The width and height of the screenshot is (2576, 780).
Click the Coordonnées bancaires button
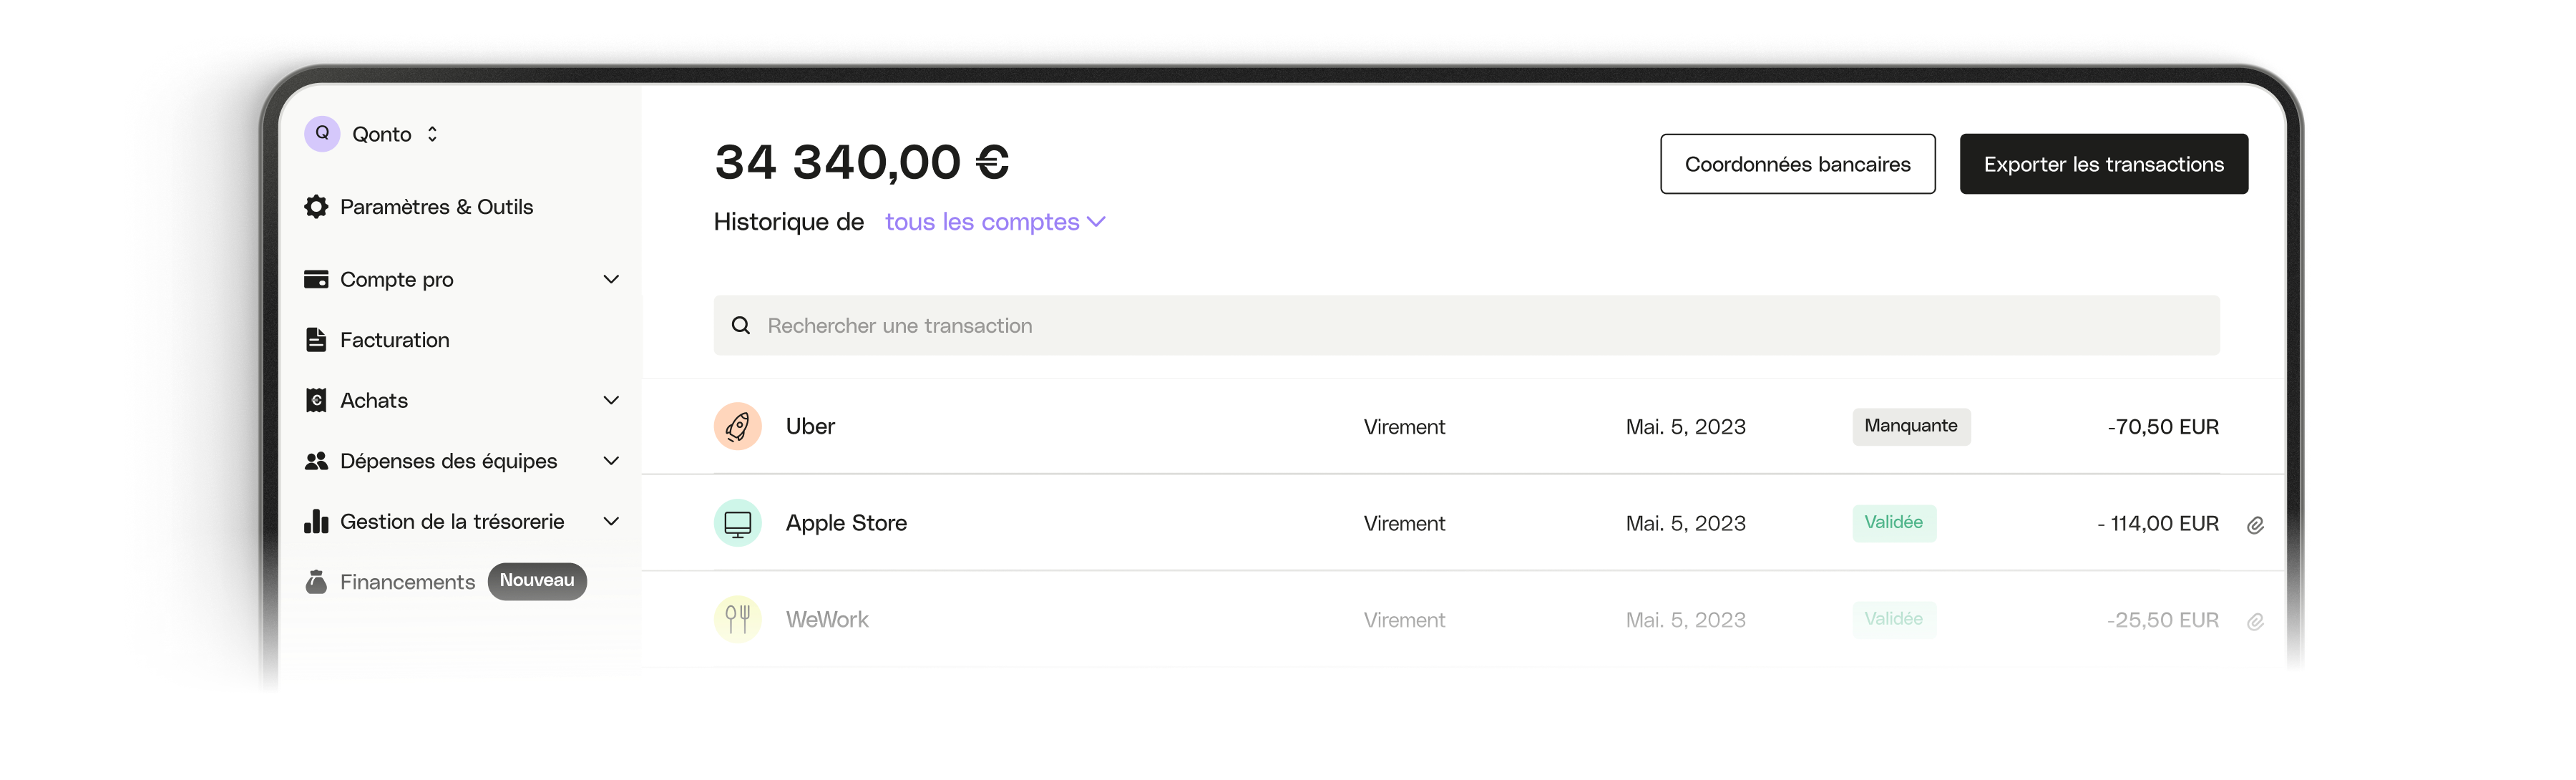[x=1797, y=164]
